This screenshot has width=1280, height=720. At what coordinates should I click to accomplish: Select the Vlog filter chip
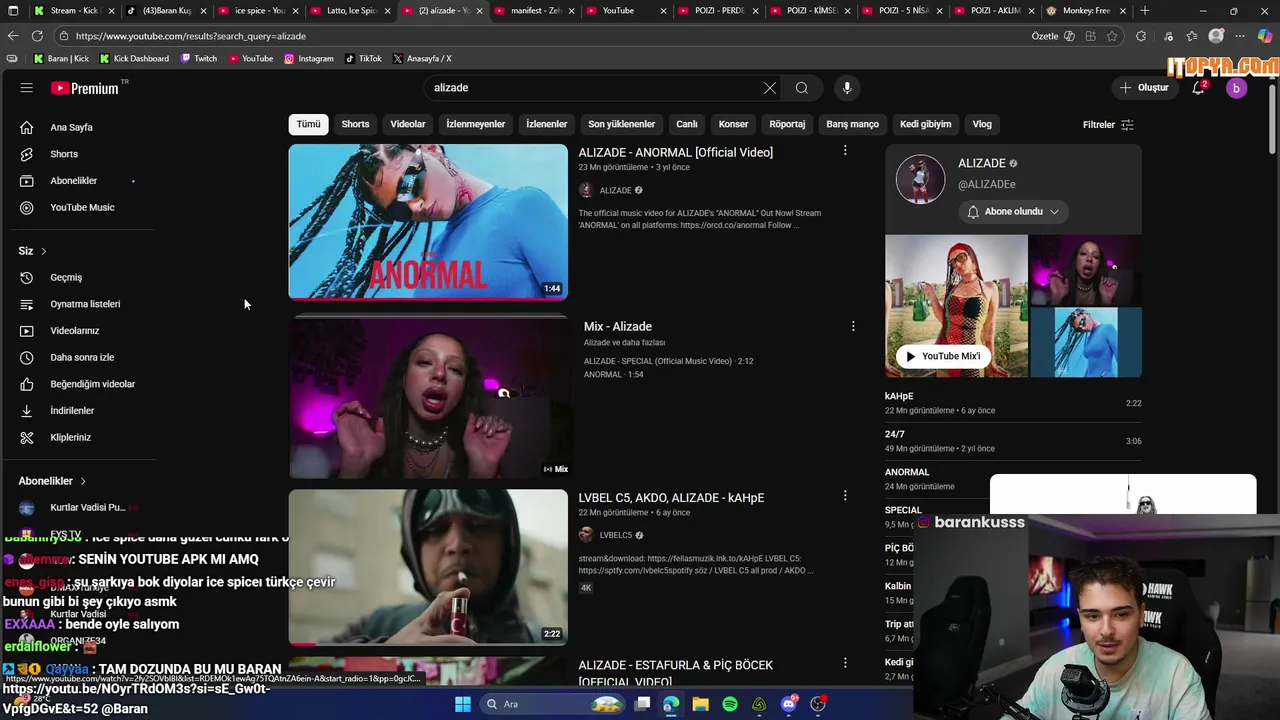pyautogui.click(x=982, y=124)
